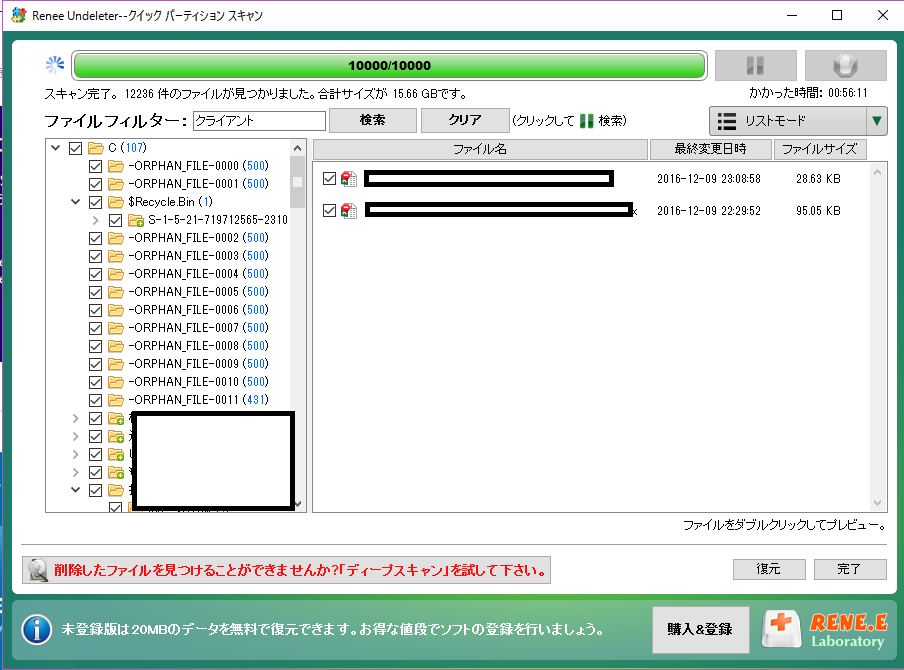Image resolution: width=904 pixels, height=670 pixels.
Task: Click -ORPHAN_FILE-0000 folder icon
Action: point(116,166)
